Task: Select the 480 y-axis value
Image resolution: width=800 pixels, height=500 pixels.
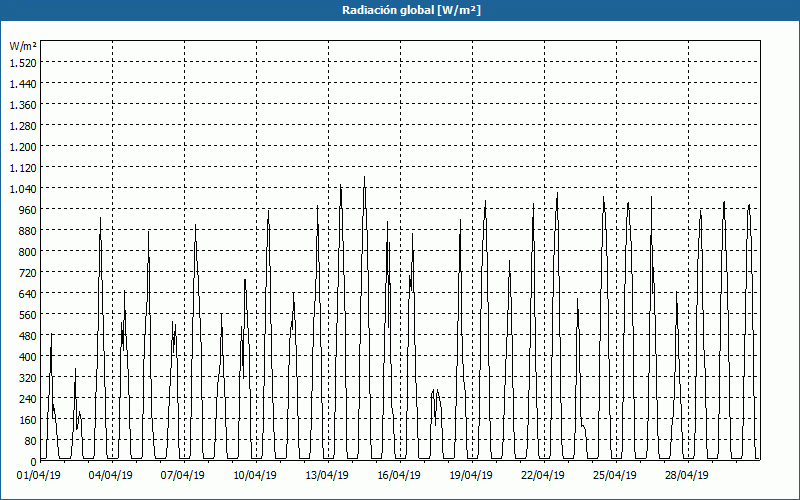Action: [x=28, y=336]
